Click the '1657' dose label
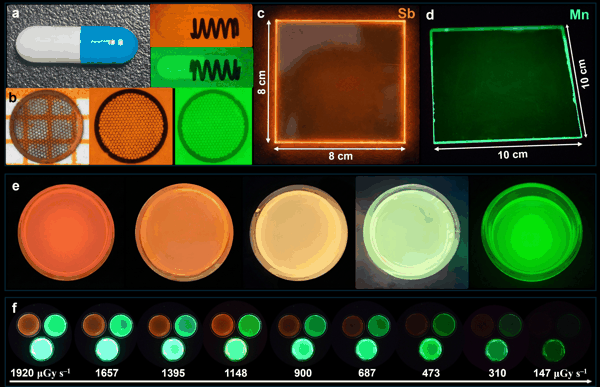 (x=107, y=373)
